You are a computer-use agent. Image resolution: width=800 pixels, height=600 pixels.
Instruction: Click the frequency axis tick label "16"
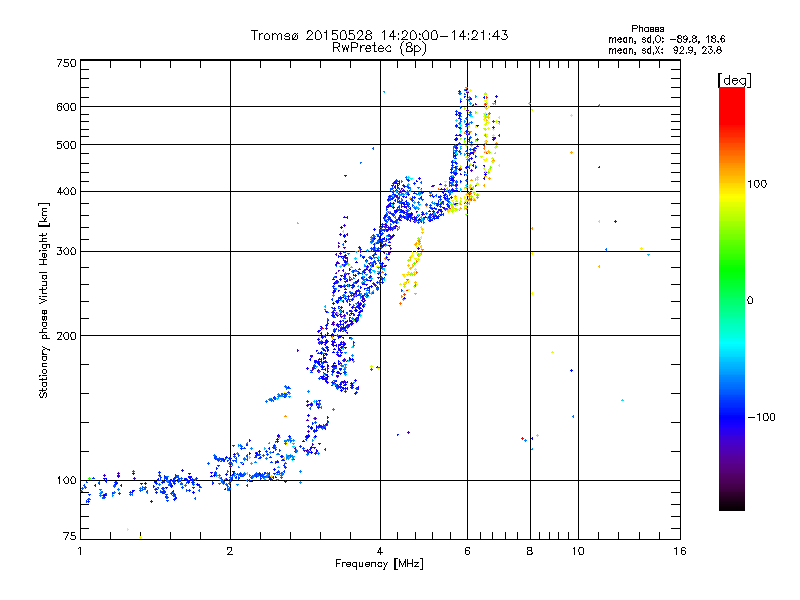pyautogui.click(x=680, y=551)
